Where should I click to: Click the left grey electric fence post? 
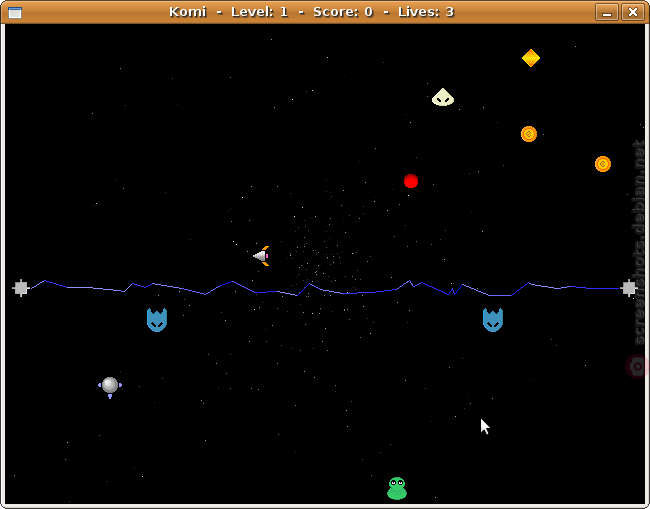point(21,288)
